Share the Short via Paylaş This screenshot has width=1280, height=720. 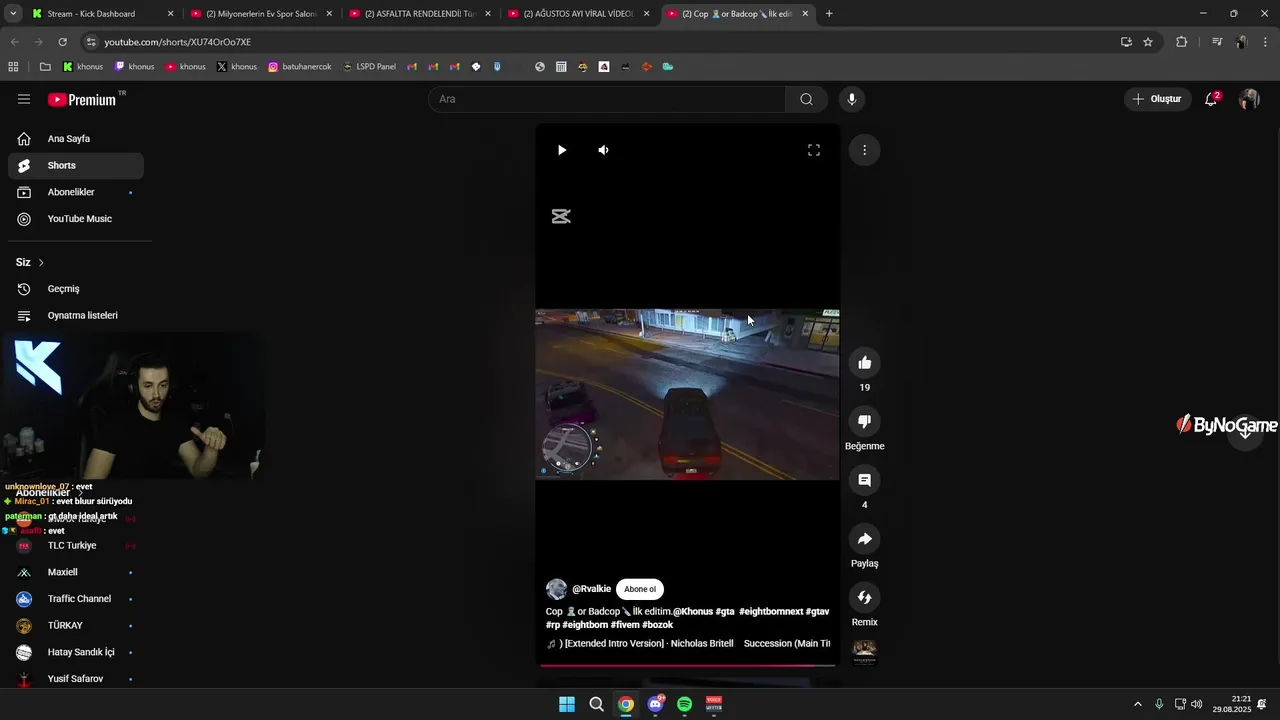865,539
